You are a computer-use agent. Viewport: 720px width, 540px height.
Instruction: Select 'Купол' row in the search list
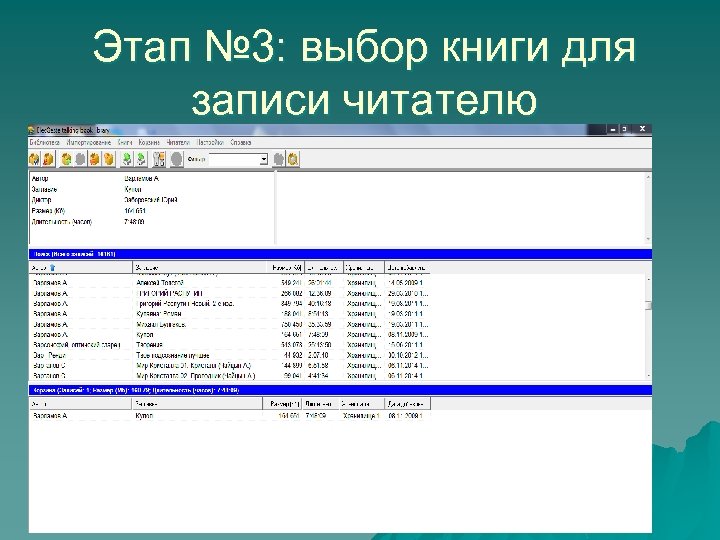point(230,334)
